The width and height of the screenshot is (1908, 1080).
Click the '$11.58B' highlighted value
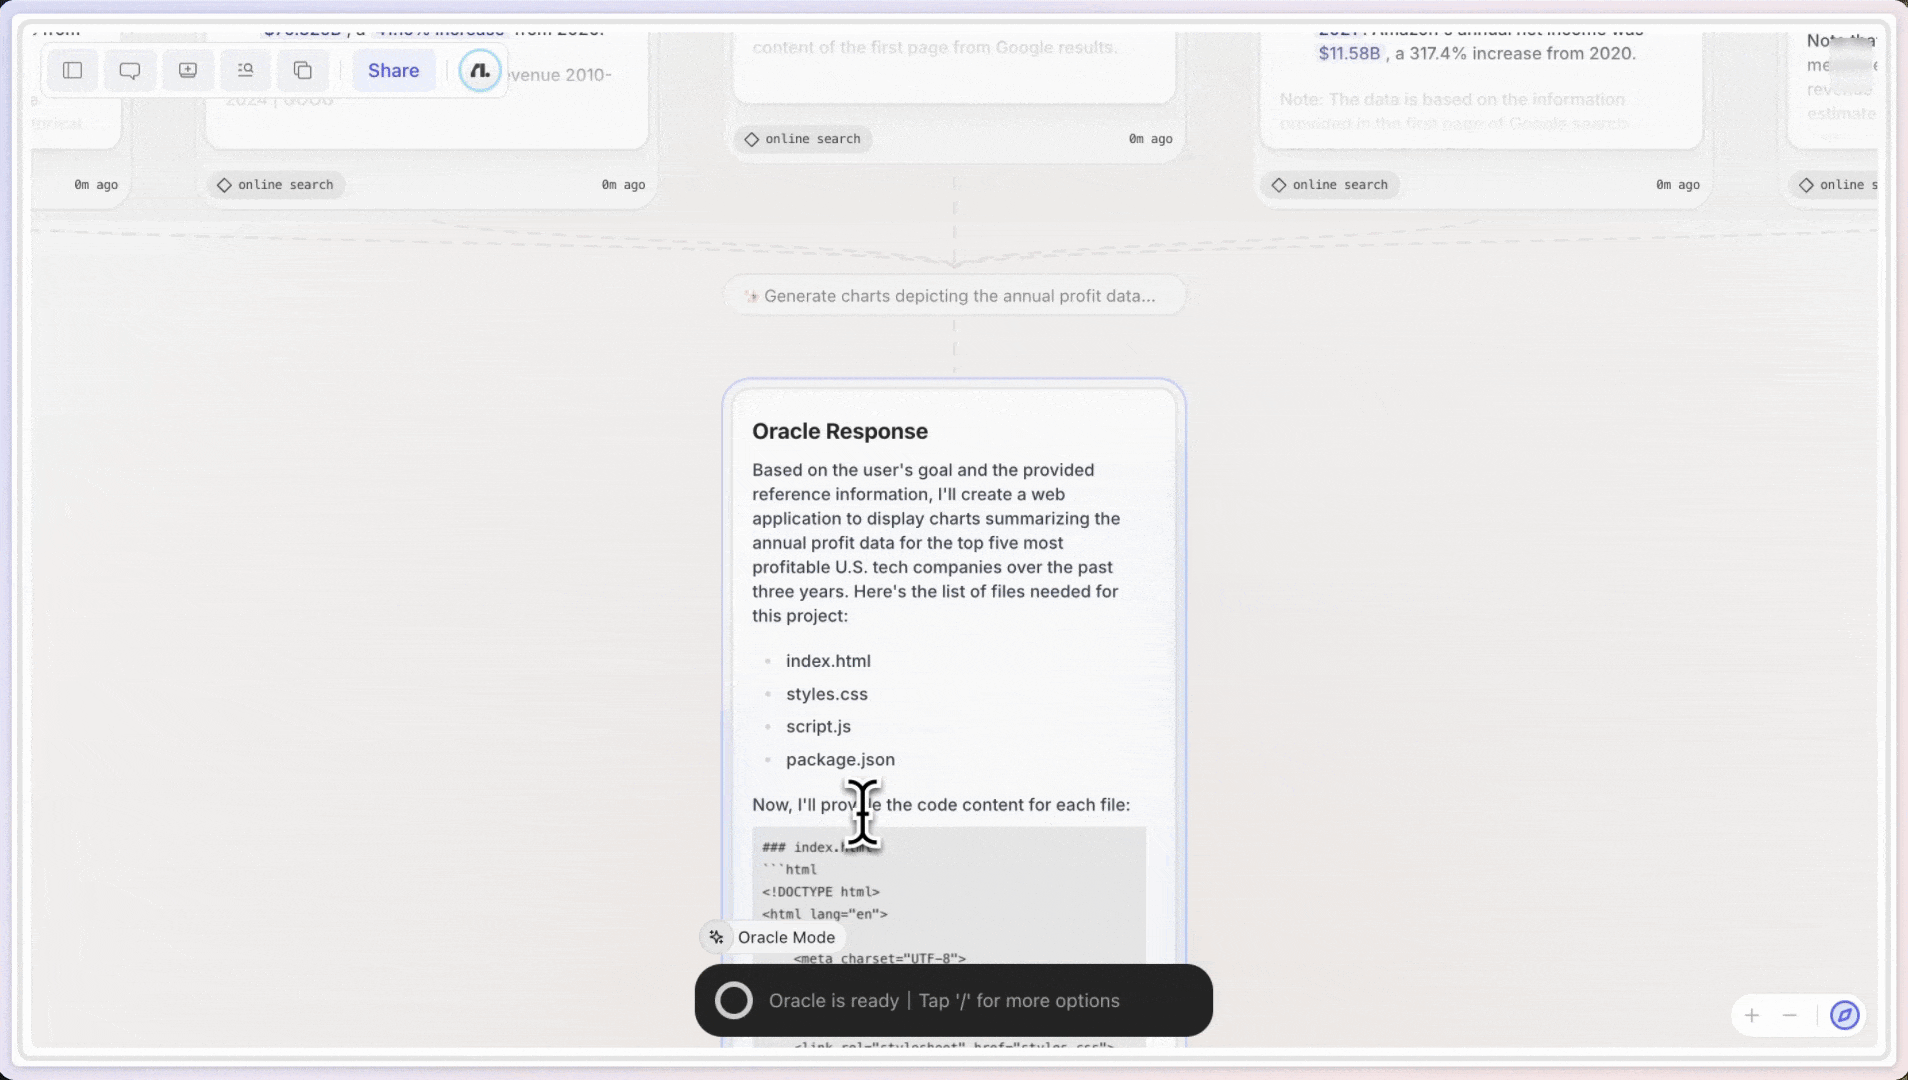coord(1349,54)
